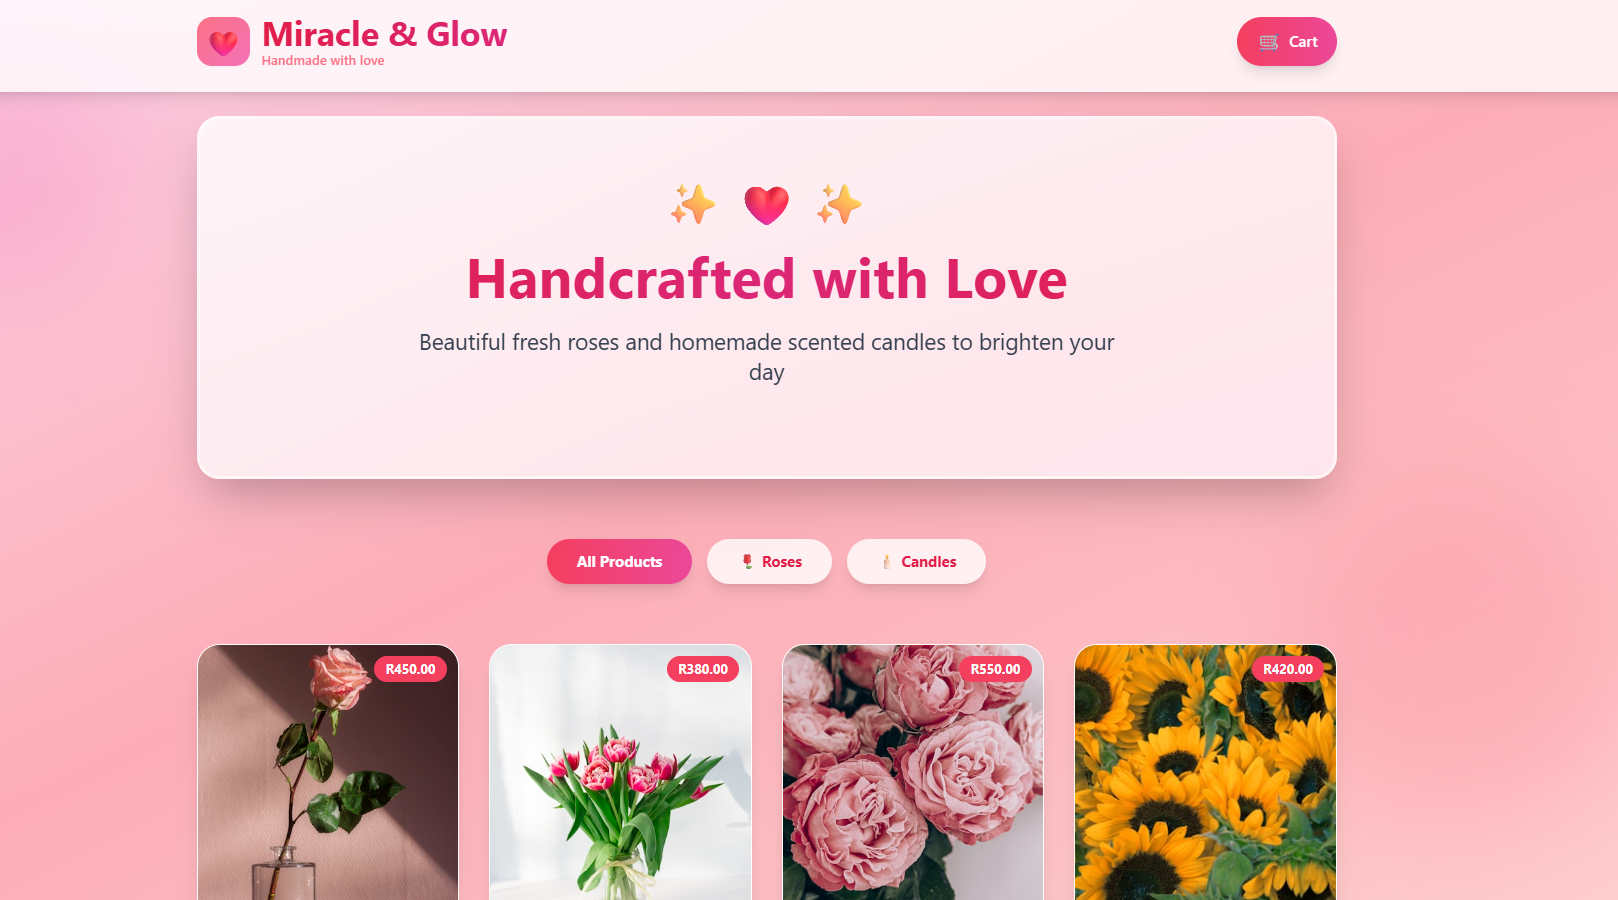Click the rose emoji icon on Roses filter
This screenshot has height=900, width=1618.
coord(747,562)
